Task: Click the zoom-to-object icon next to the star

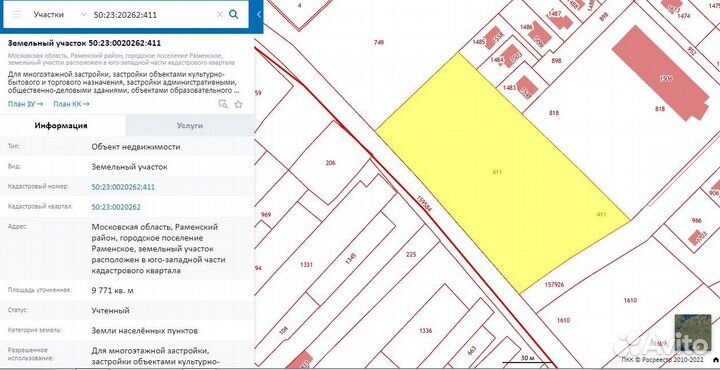Action: [x=223, y=104]
